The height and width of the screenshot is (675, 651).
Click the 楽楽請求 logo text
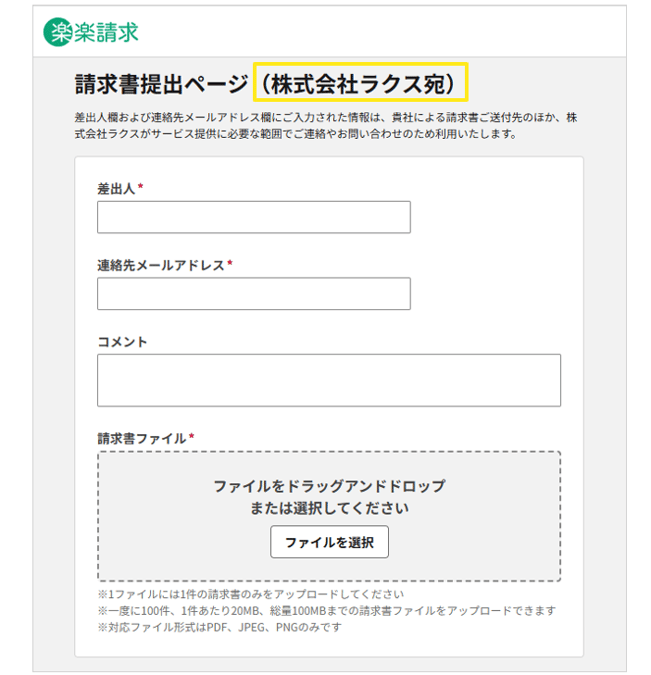pyautogui.click(x=106, y=32)
